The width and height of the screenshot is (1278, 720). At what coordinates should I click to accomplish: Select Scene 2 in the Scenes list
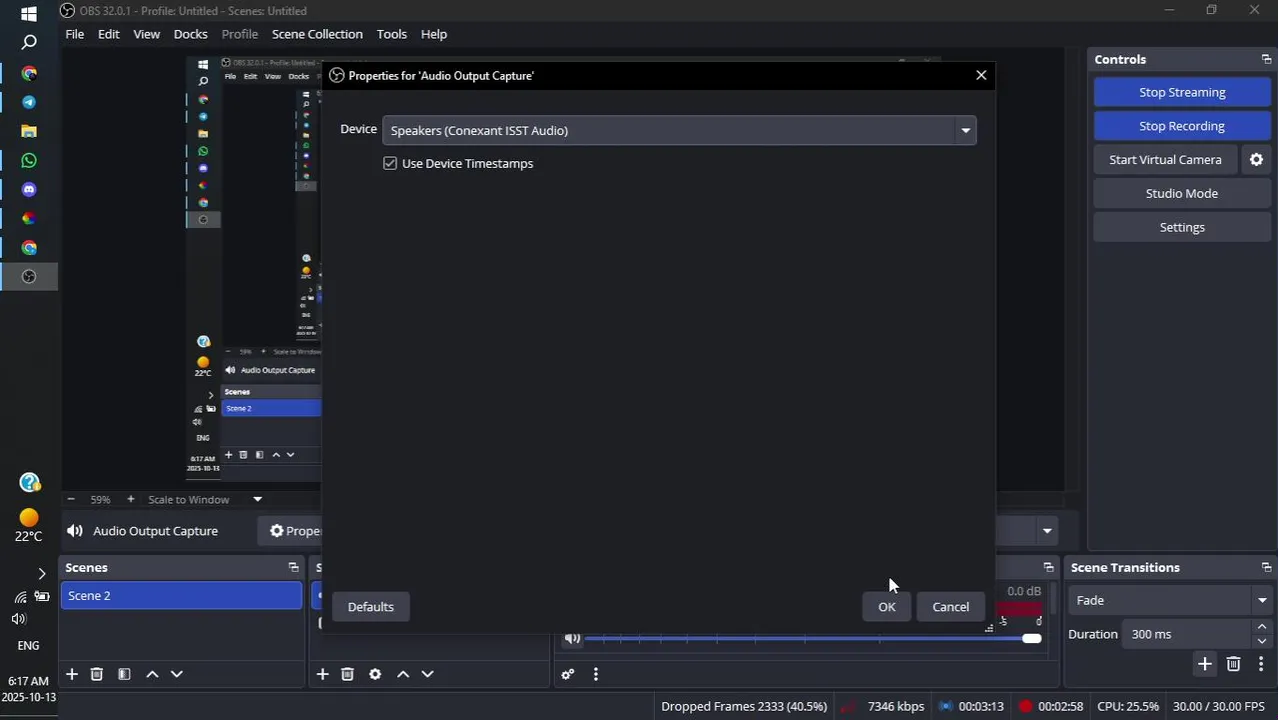tap(181, 596)
